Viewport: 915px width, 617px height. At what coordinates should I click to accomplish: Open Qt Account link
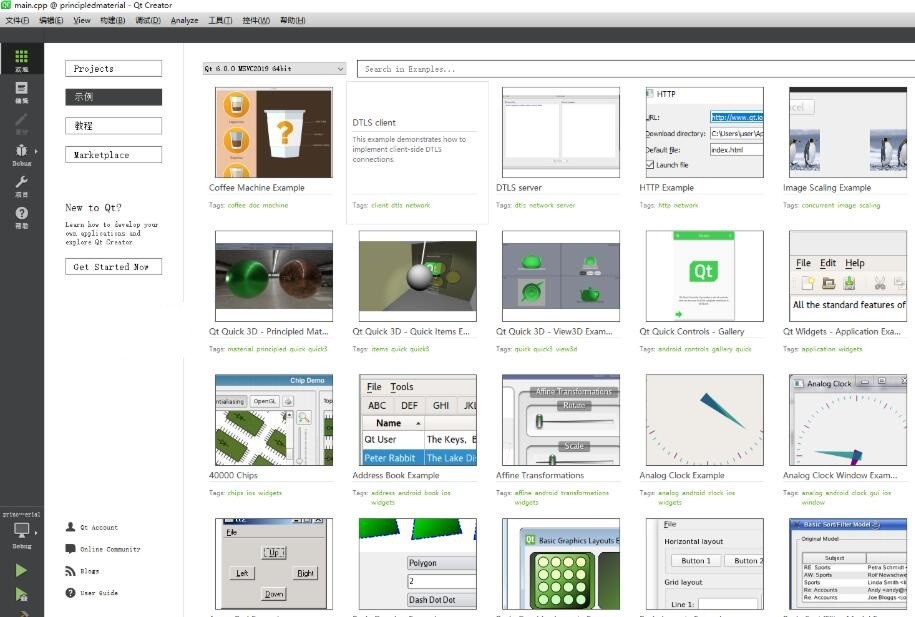tap(99, 527)
